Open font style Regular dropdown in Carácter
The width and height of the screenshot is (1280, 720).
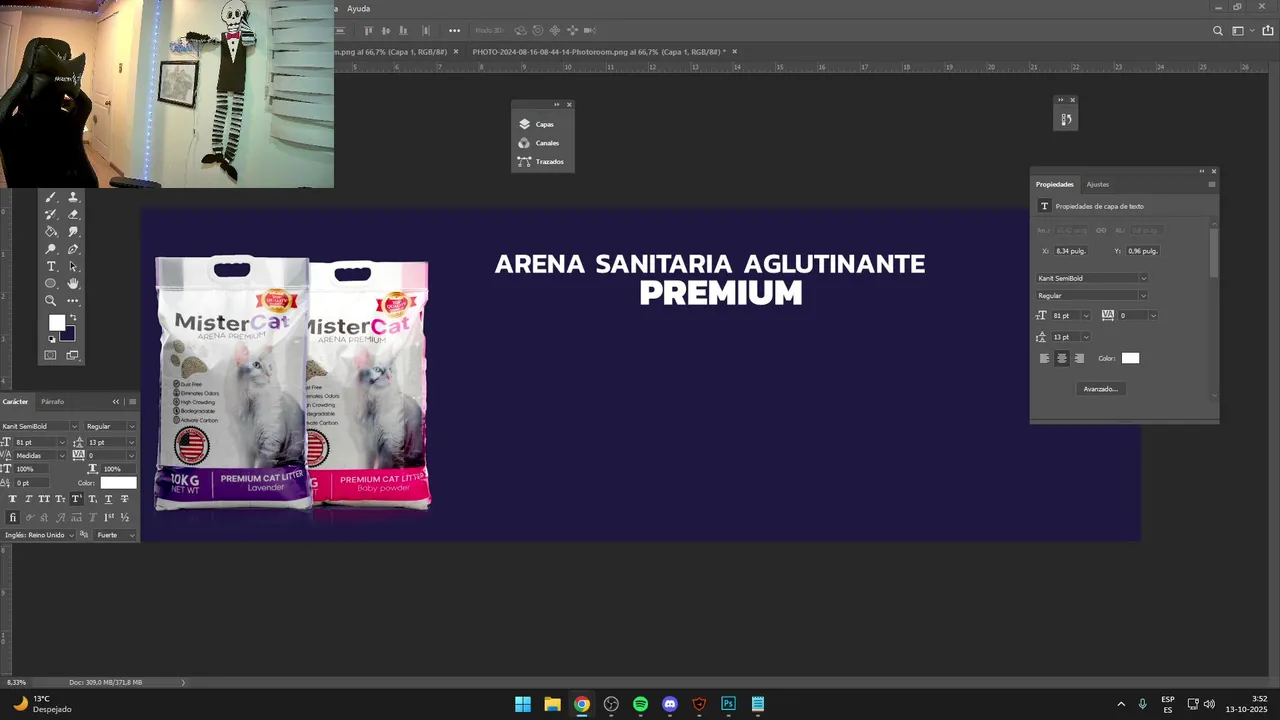[132, 427]
